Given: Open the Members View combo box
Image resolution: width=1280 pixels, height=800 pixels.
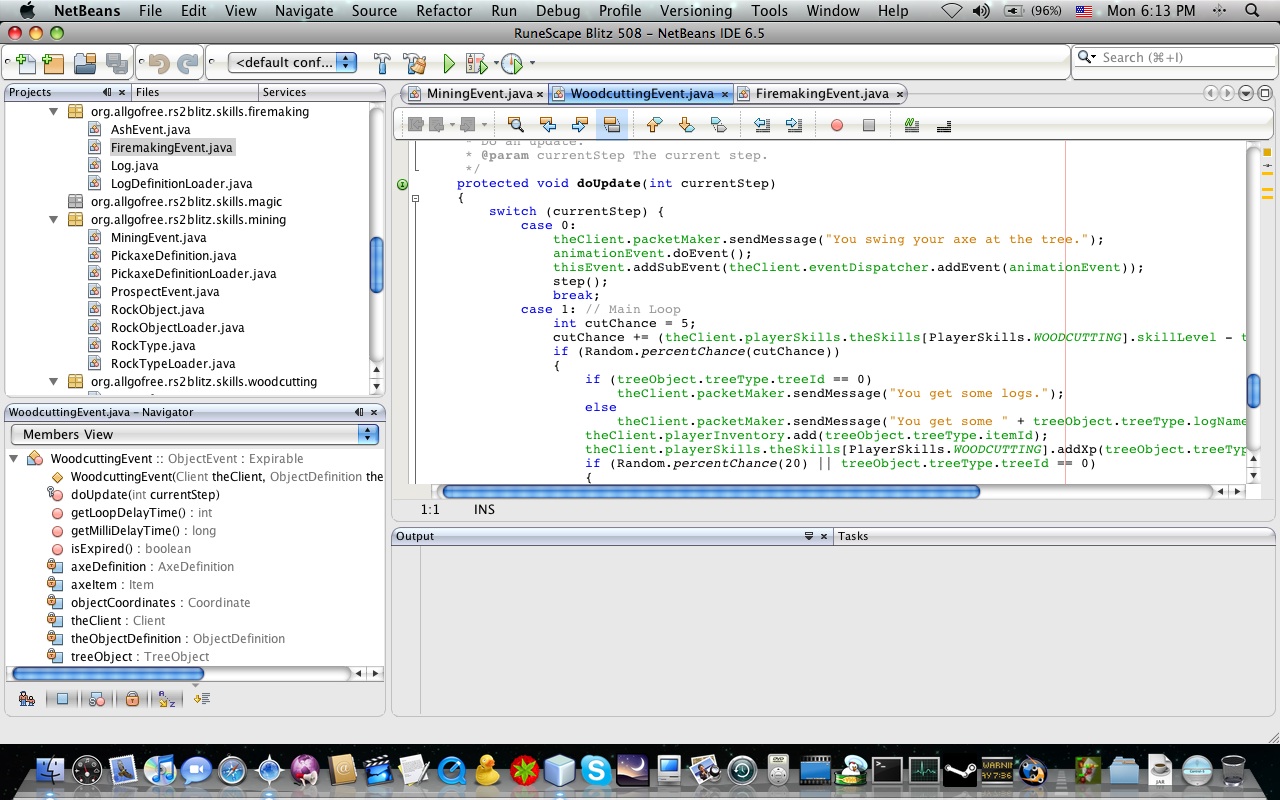Looking at the screenshot, I should point(195,434).
